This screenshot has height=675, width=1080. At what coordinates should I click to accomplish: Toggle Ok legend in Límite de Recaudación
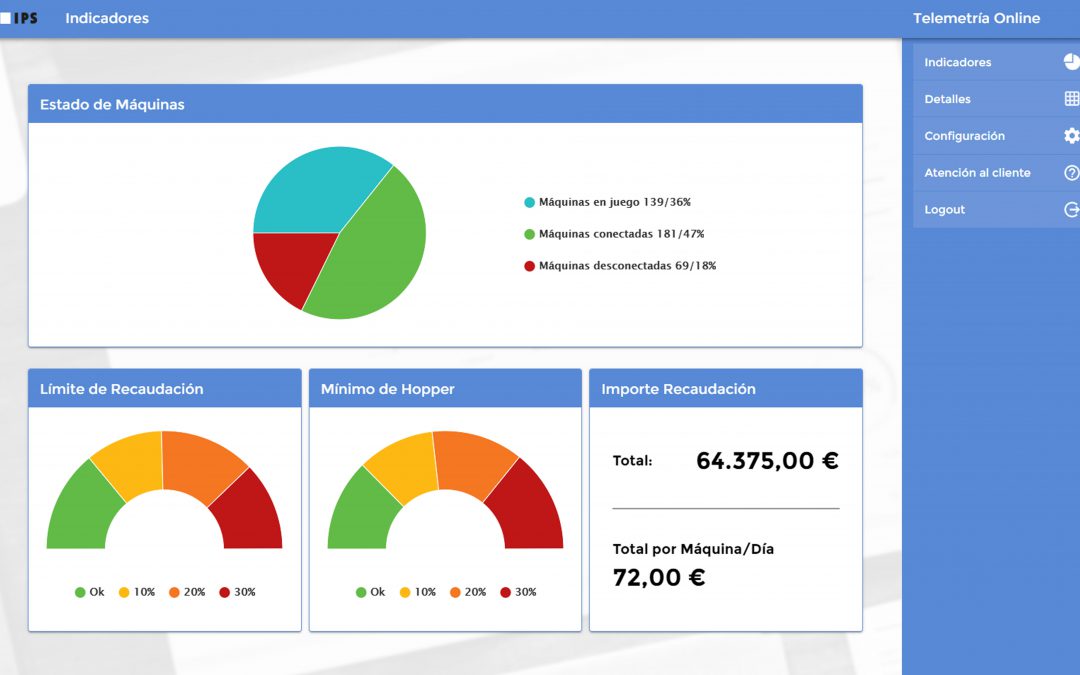90,592
